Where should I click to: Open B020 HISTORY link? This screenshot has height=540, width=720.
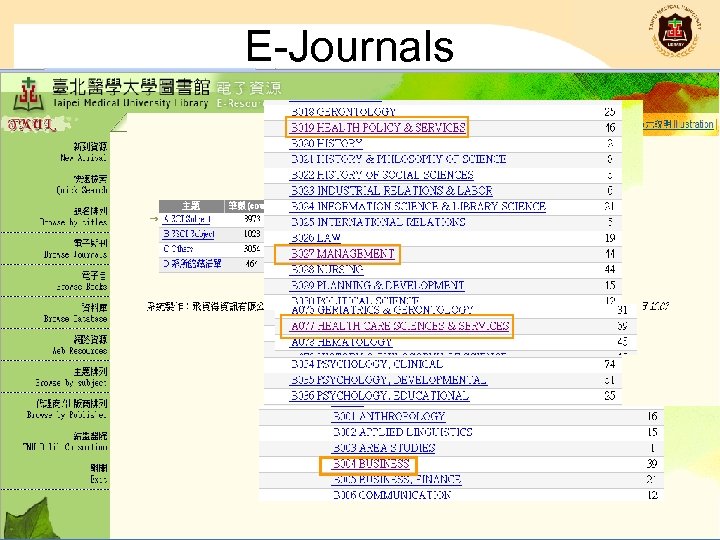pyautogui.click(x=326, y=143)
